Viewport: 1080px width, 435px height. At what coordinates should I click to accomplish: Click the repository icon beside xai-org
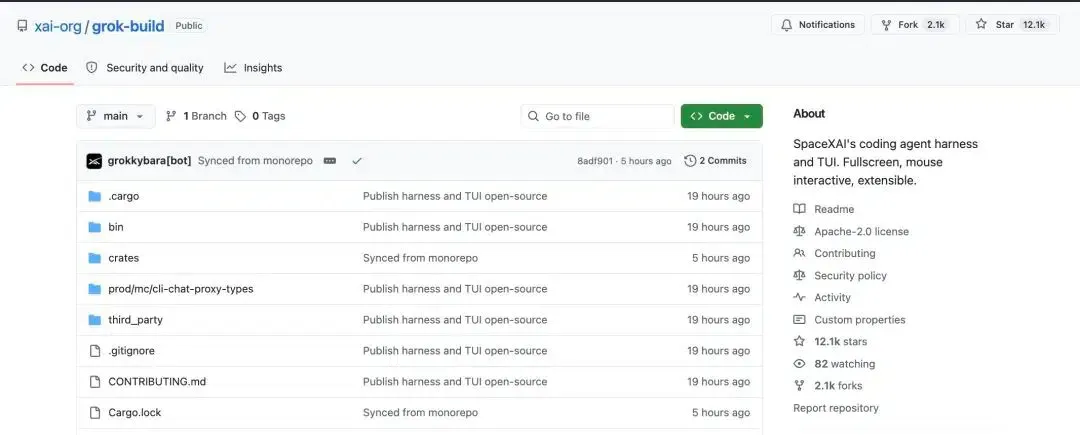pos(23,26)
